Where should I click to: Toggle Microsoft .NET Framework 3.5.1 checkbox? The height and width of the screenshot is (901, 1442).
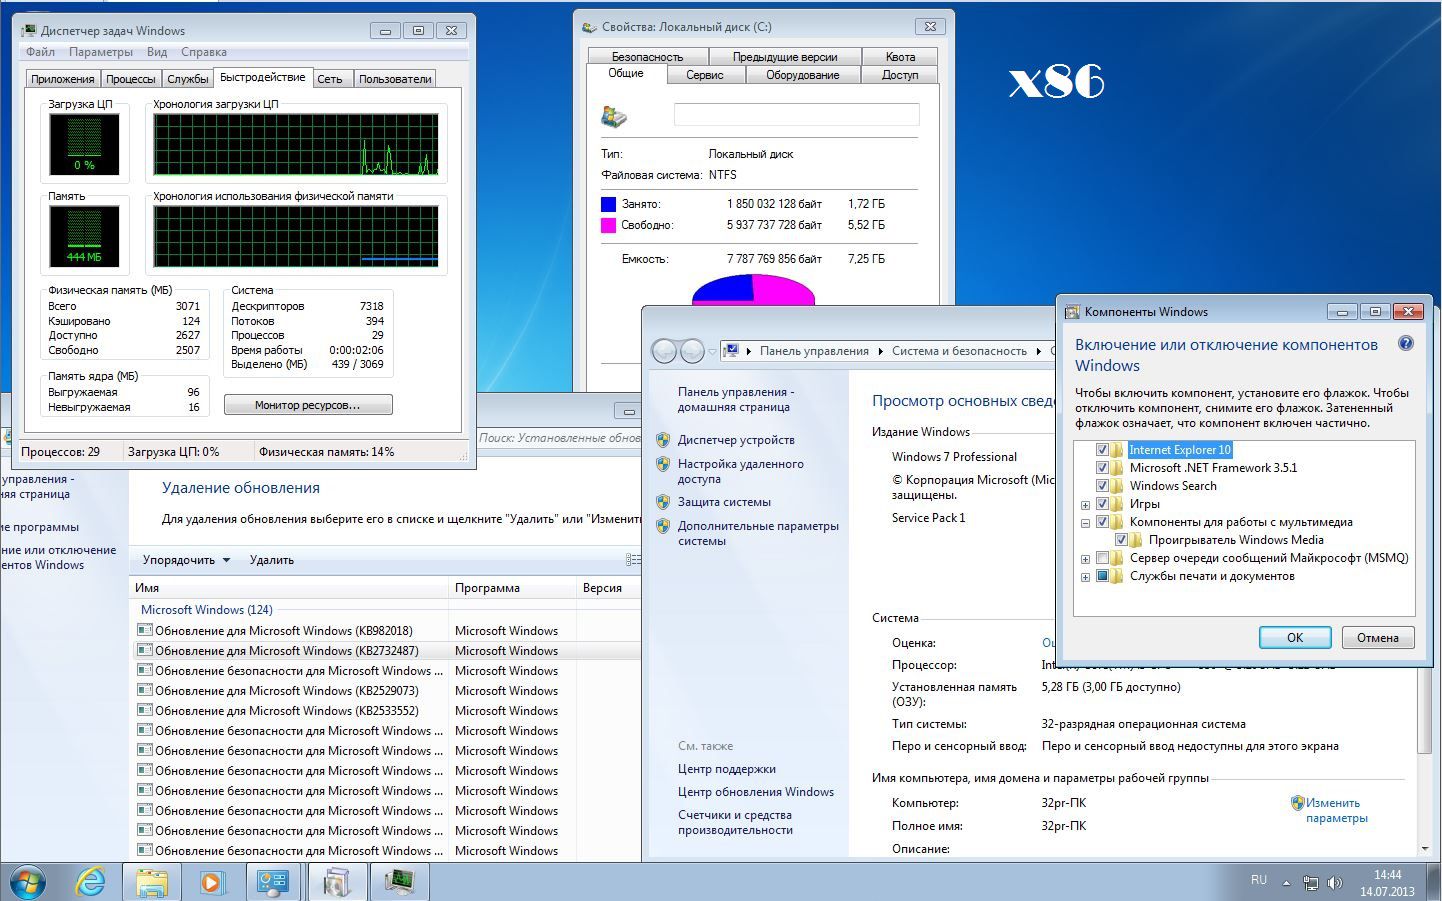1102,468
